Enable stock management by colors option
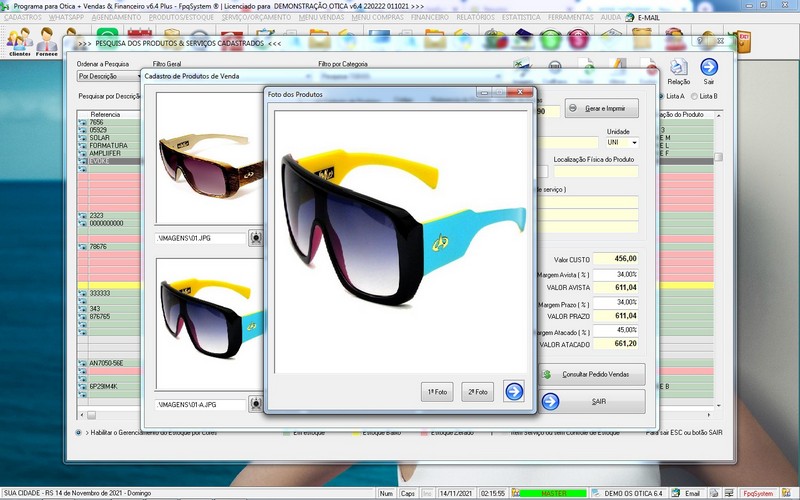The height and width of the screenshot is (500, 800). [80, 433]
